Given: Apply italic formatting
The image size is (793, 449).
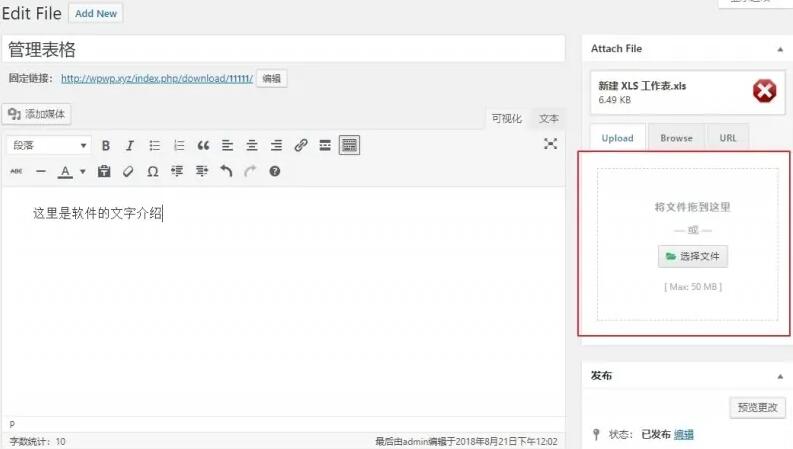Looking at the screenshot, I should (x=129, y=146).
